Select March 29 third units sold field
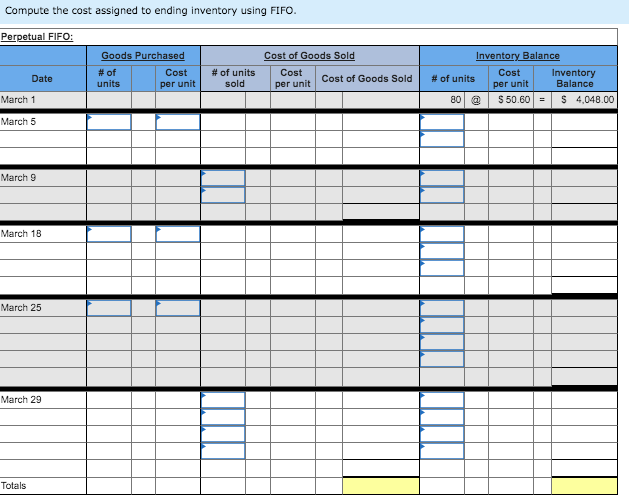The height and width of the screenshot is (503, 629). tap(223, 434)
